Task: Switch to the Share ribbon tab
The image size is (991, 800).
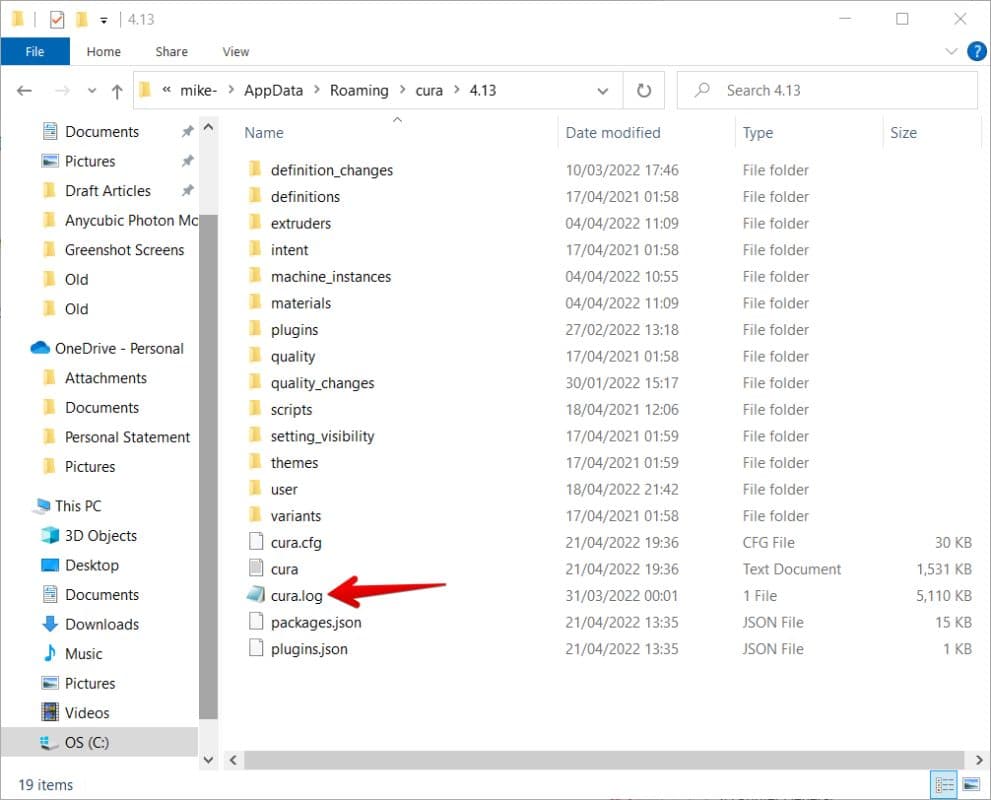Action: (x=171, y=51)
